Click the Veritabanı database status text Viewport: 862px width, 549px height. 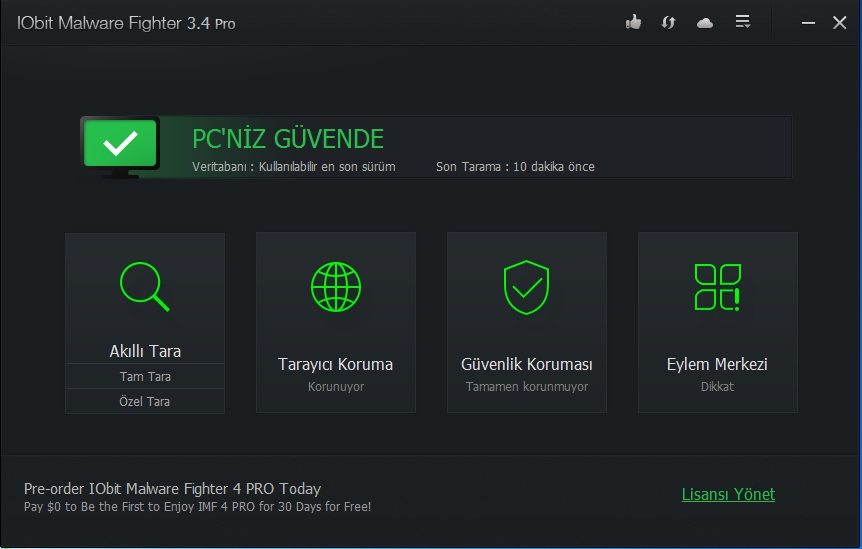(294, 167)
